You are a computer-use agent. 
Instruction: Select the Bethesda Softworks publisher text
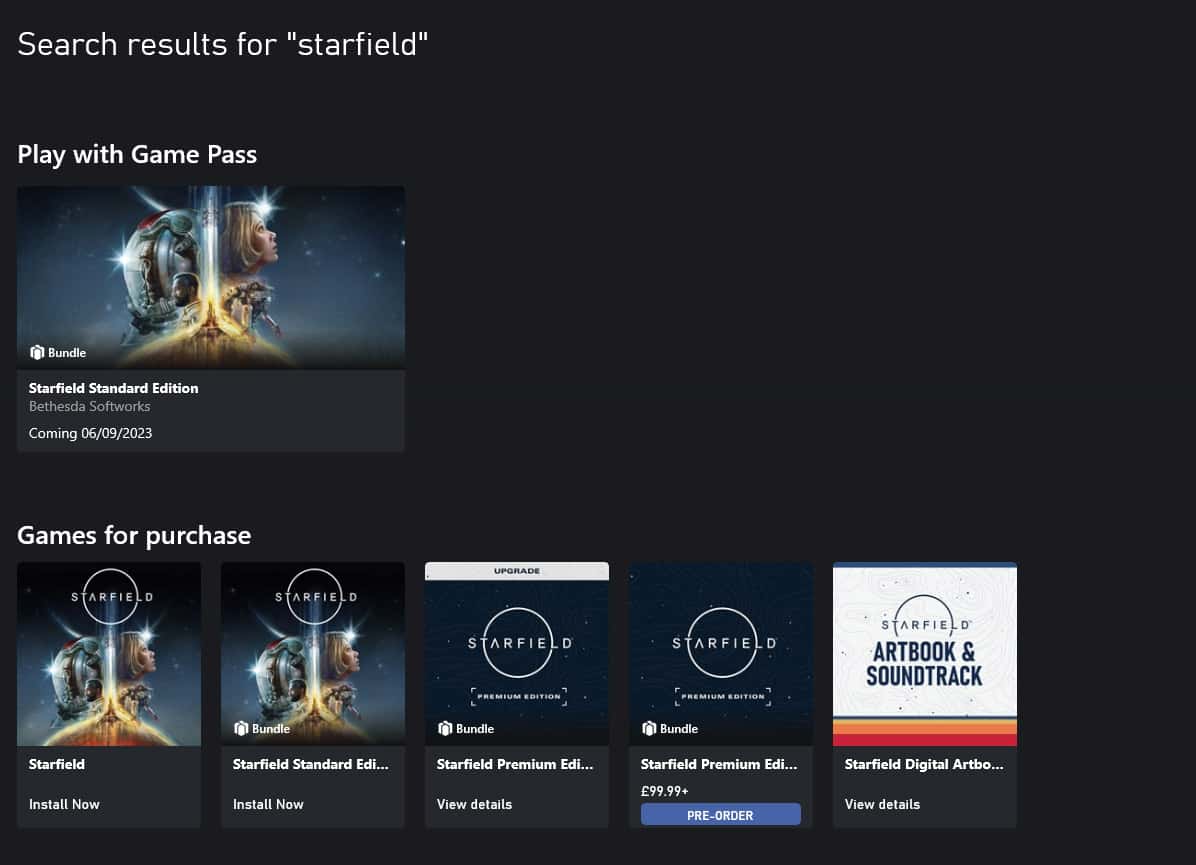pyautogui.click(x=89, y=407)
